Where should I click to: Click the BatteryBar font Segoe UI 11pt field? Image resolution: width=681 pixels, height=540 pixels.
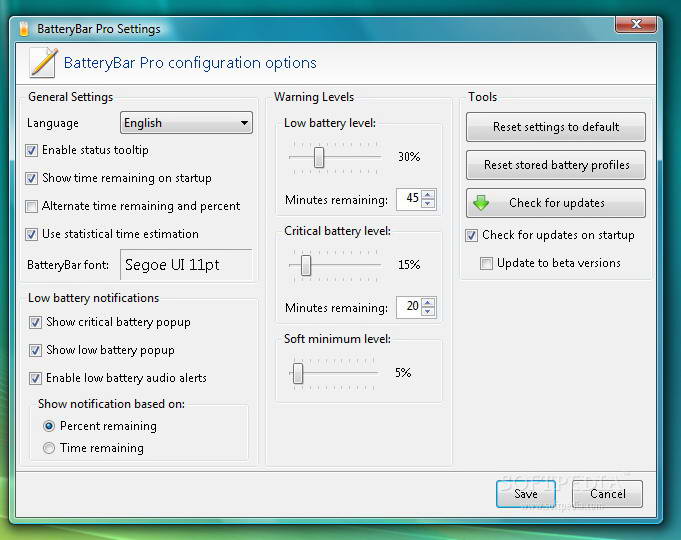(x=186, y=265)
